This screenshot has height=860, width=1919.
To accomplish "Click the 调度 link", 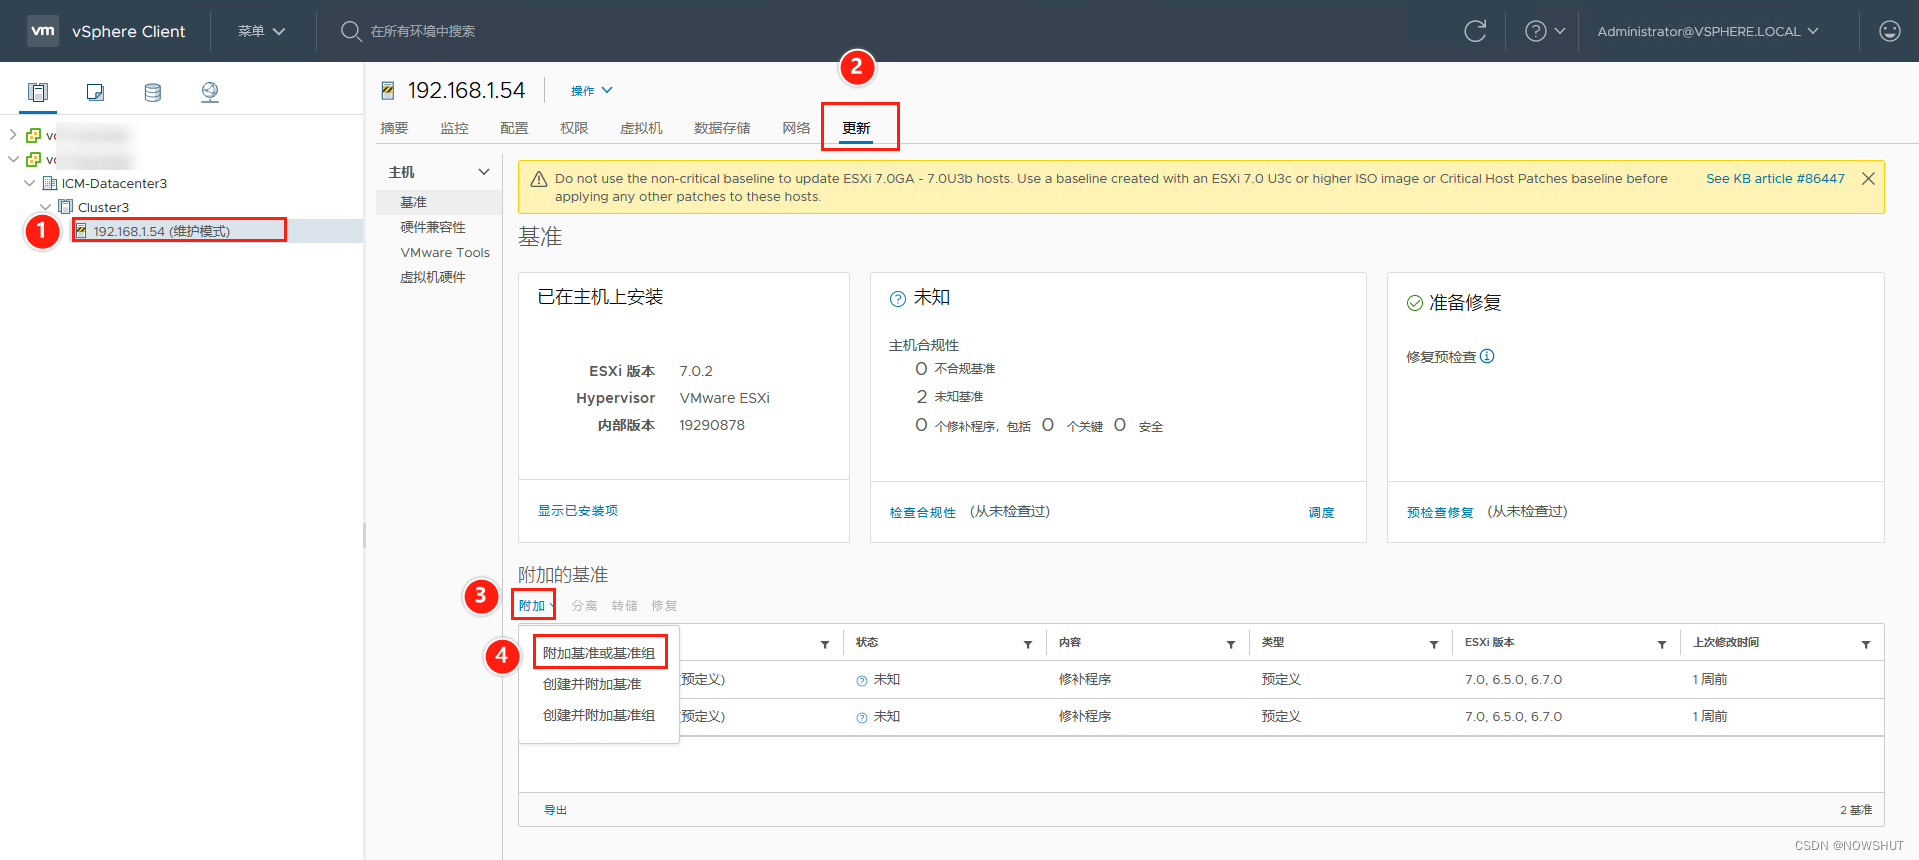I will [1321, 512].
